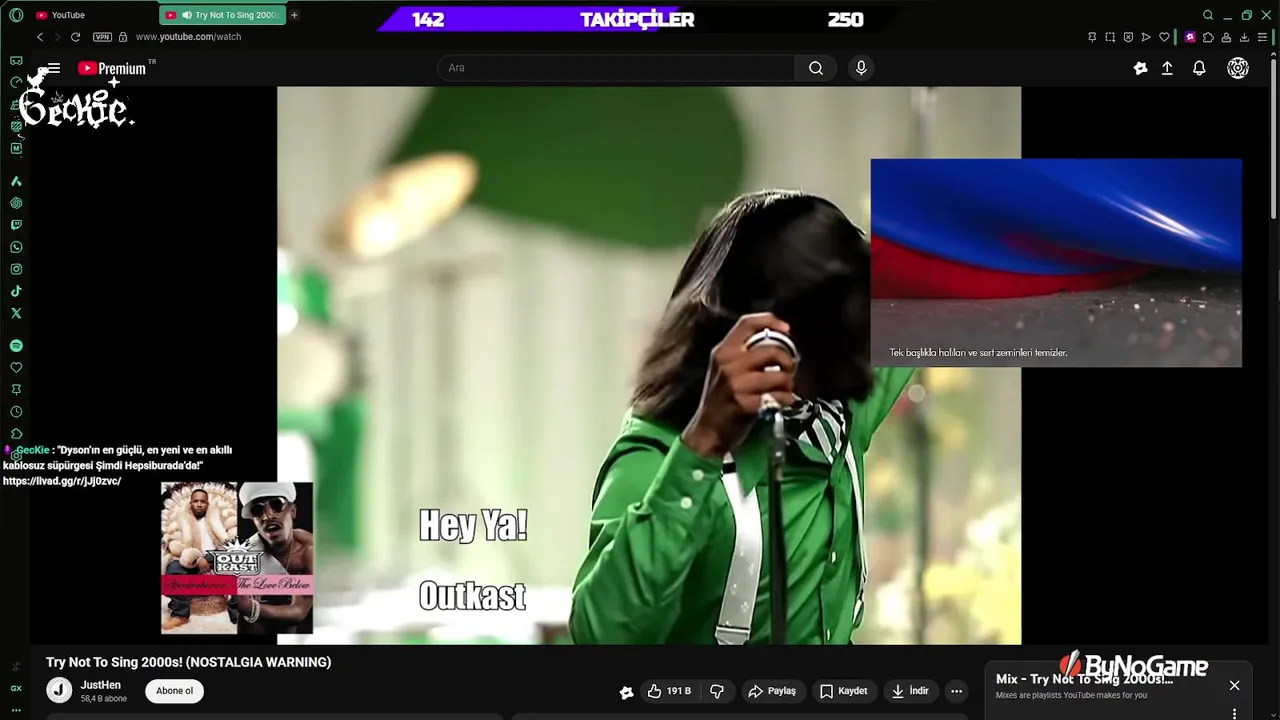
Task: Open the extensions puzzle piece menu
Action: (x=1208, y=37)
